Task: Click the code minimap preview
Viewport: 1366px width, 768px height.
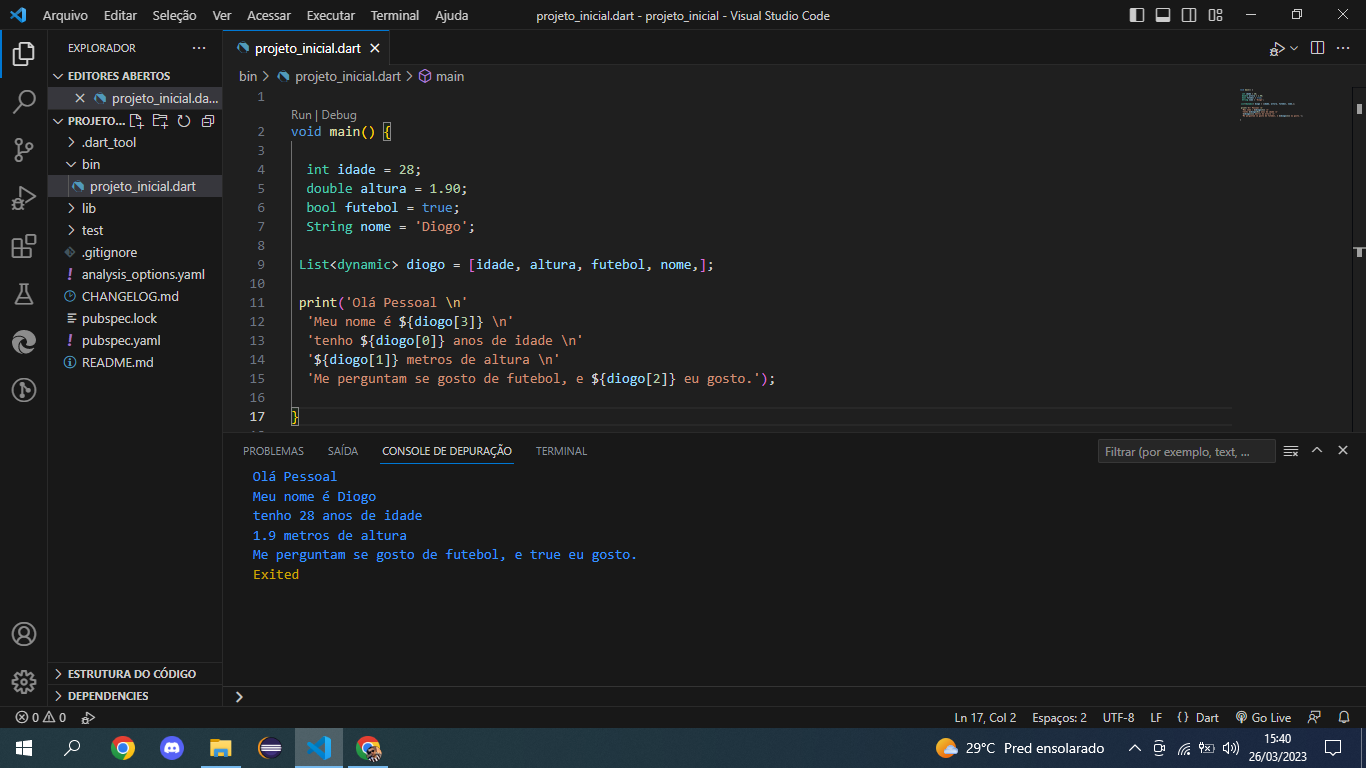Action: point(1270,104)
